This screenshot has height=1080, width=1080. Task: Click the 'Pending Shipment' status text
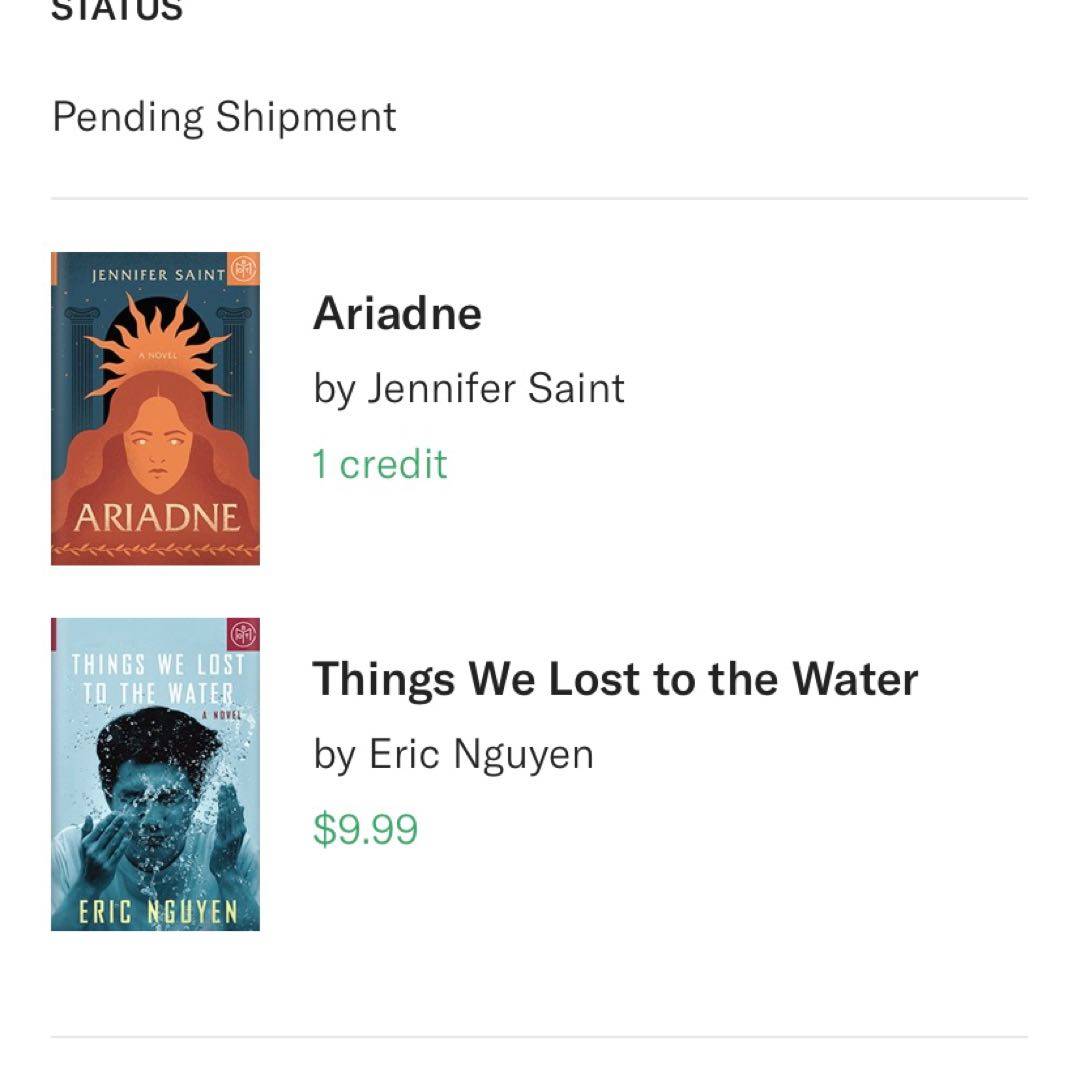tap(224, 116)
